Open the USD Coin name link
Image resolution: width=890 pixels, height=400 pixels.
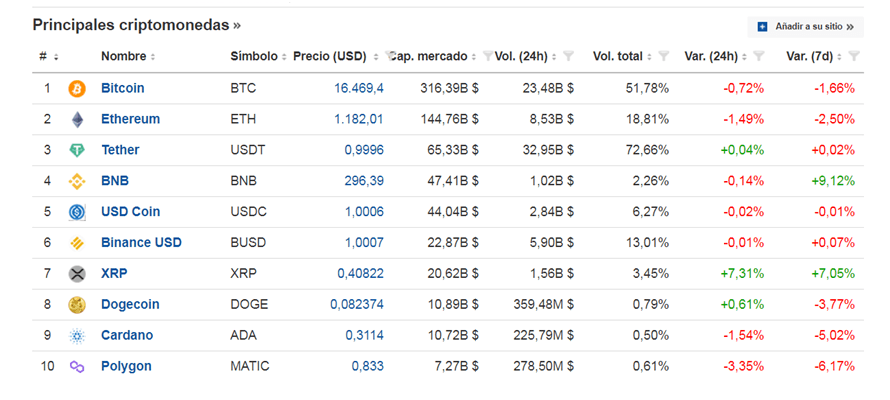coord(131,212)
